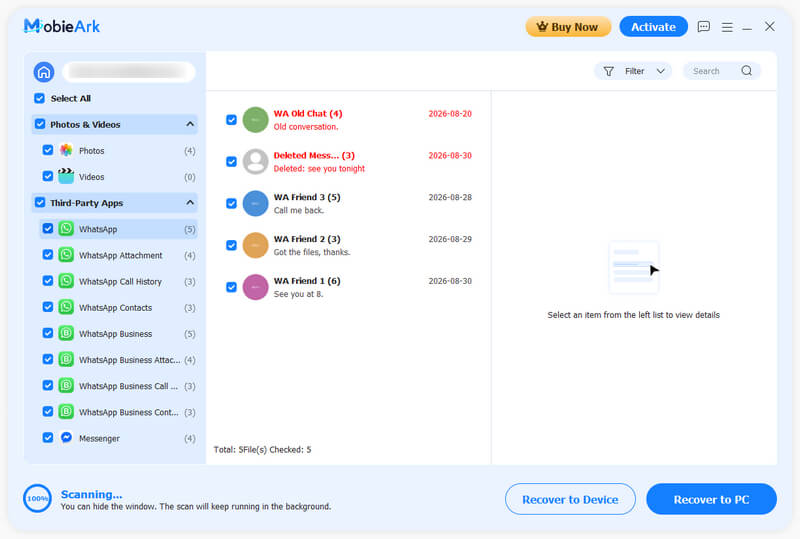Image resolution: width=800 pixels, height=539 pixels.
Task: Uncheck the Deleted Mess... conversation checkbox
Action: click(232, 162)
